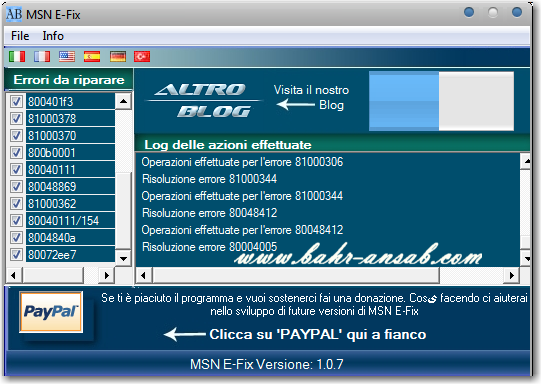Click the leftmost blue window control button
Viewport: 541px width, 384px height.
469,12
